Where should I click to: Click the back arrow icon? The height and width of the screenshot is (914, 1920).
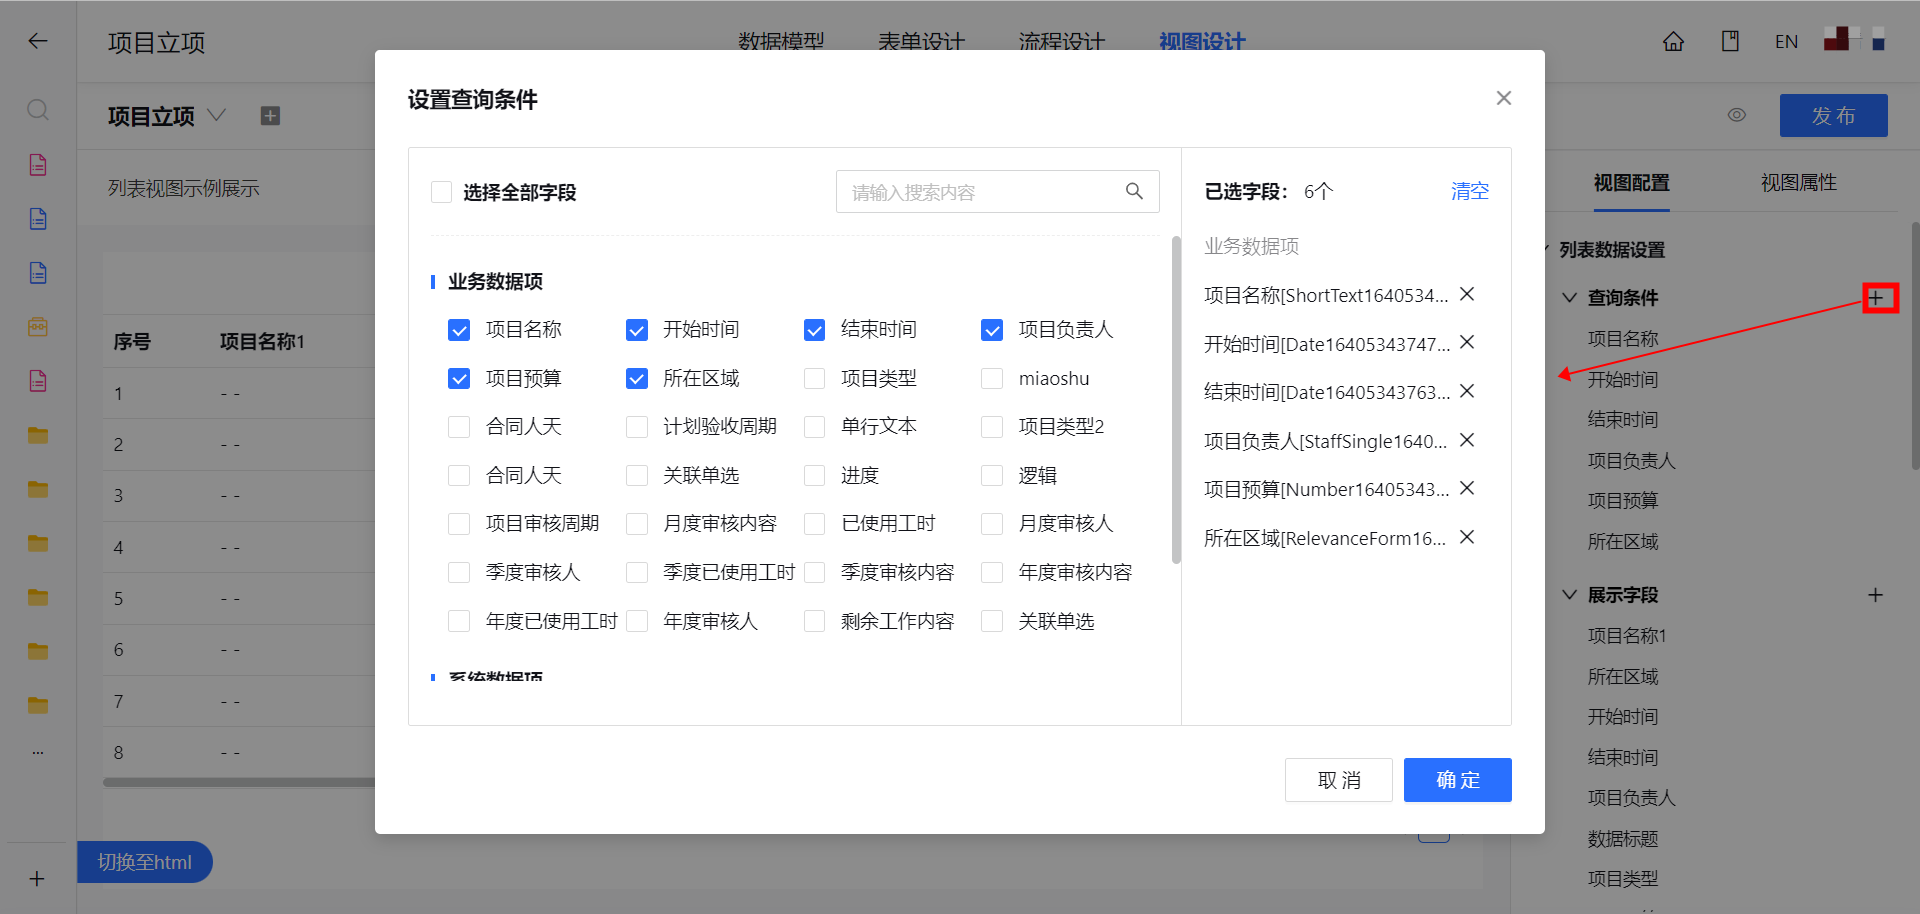point(38,41)
